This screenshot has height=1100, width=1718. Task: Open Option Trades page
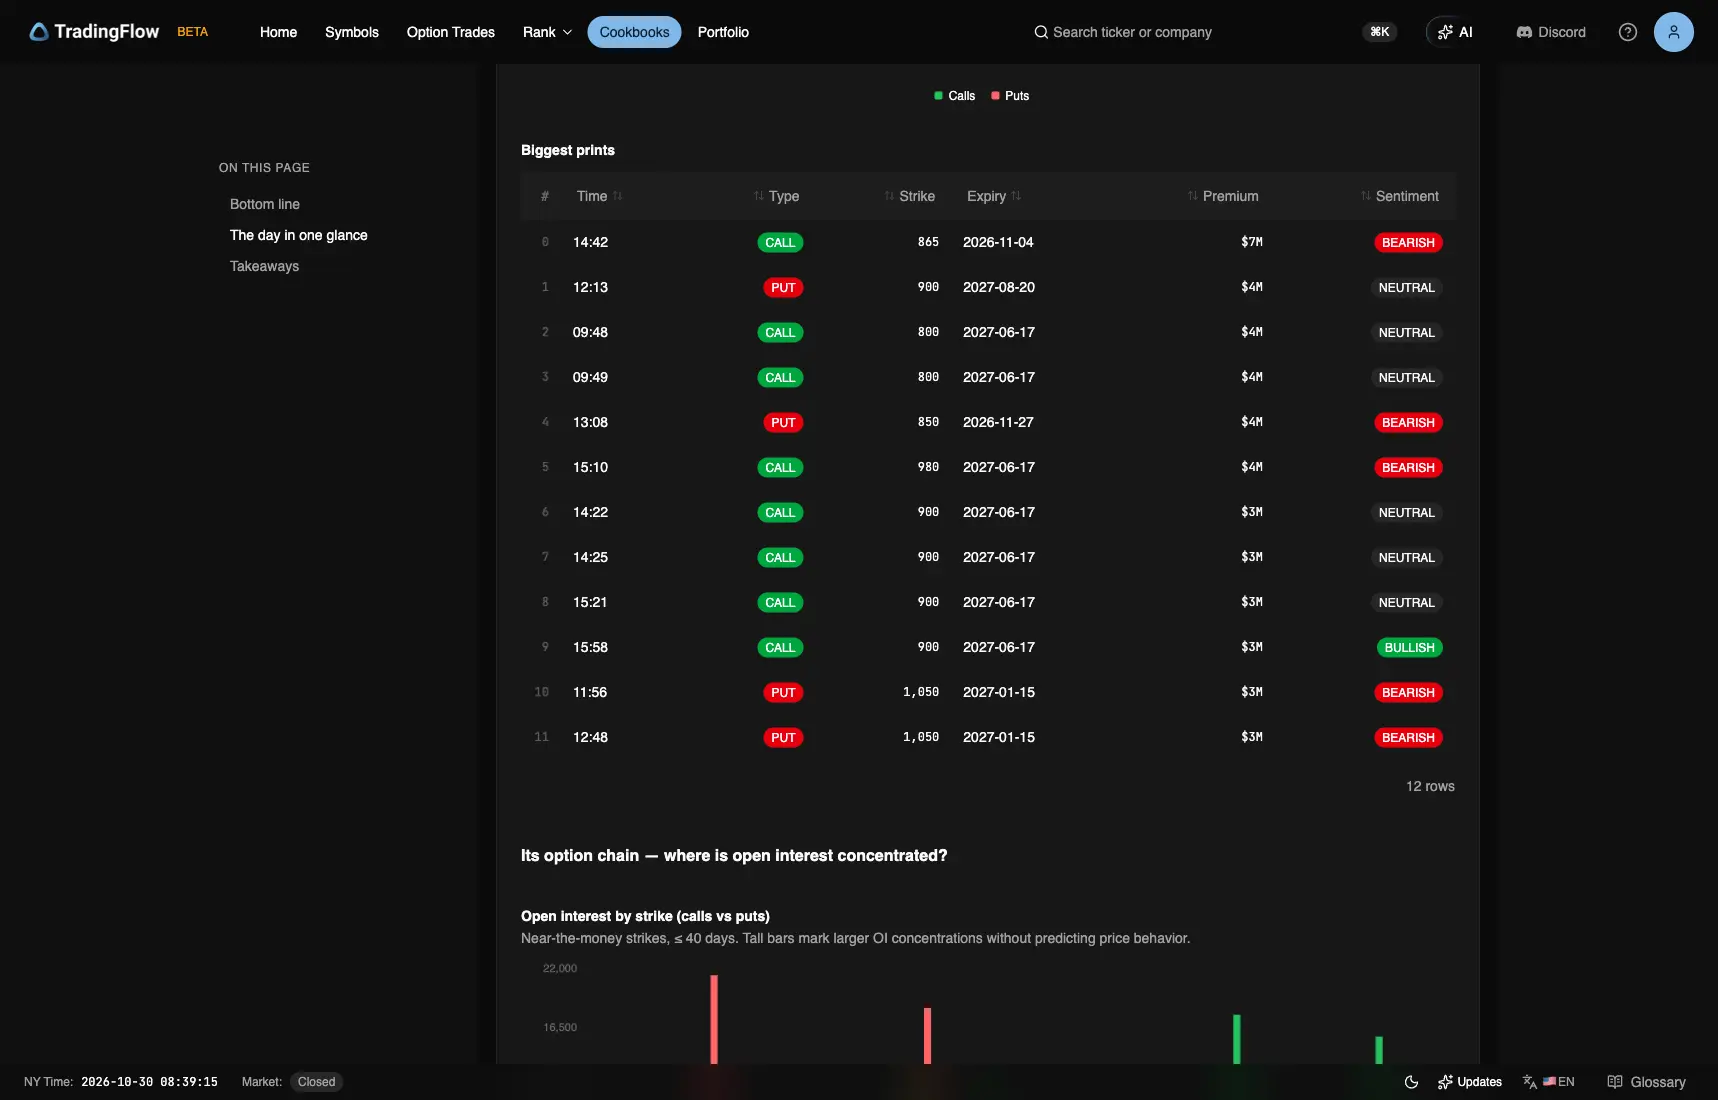451,32
